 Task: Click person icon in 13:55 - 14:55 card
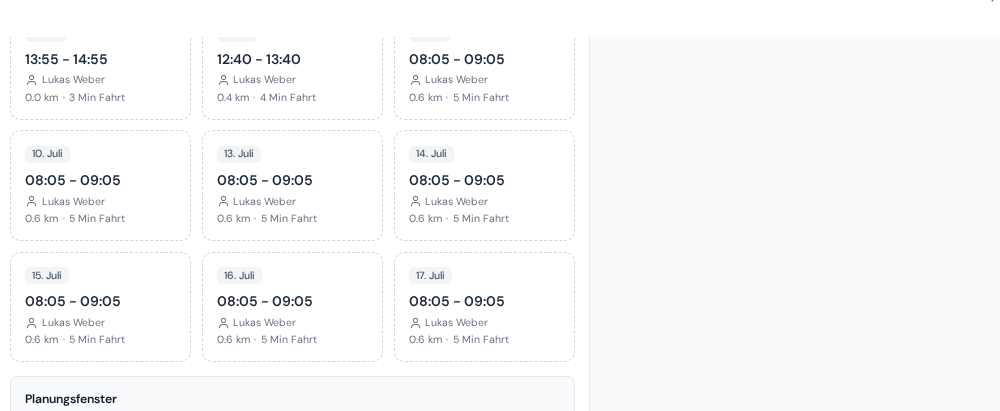coord(31,80)
